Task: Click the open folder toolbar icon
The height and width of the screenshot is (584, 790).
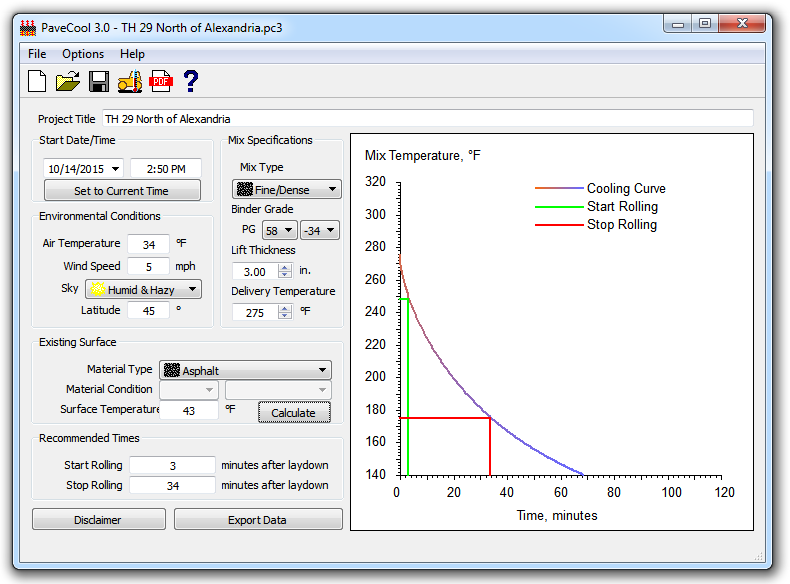Action: 68,82
